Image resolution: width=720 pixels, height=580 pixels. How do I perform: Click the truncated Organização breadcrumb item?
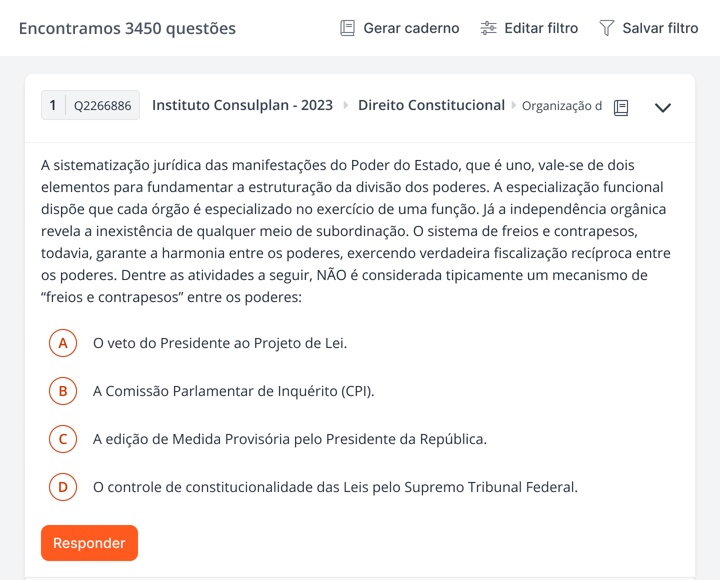562,106
